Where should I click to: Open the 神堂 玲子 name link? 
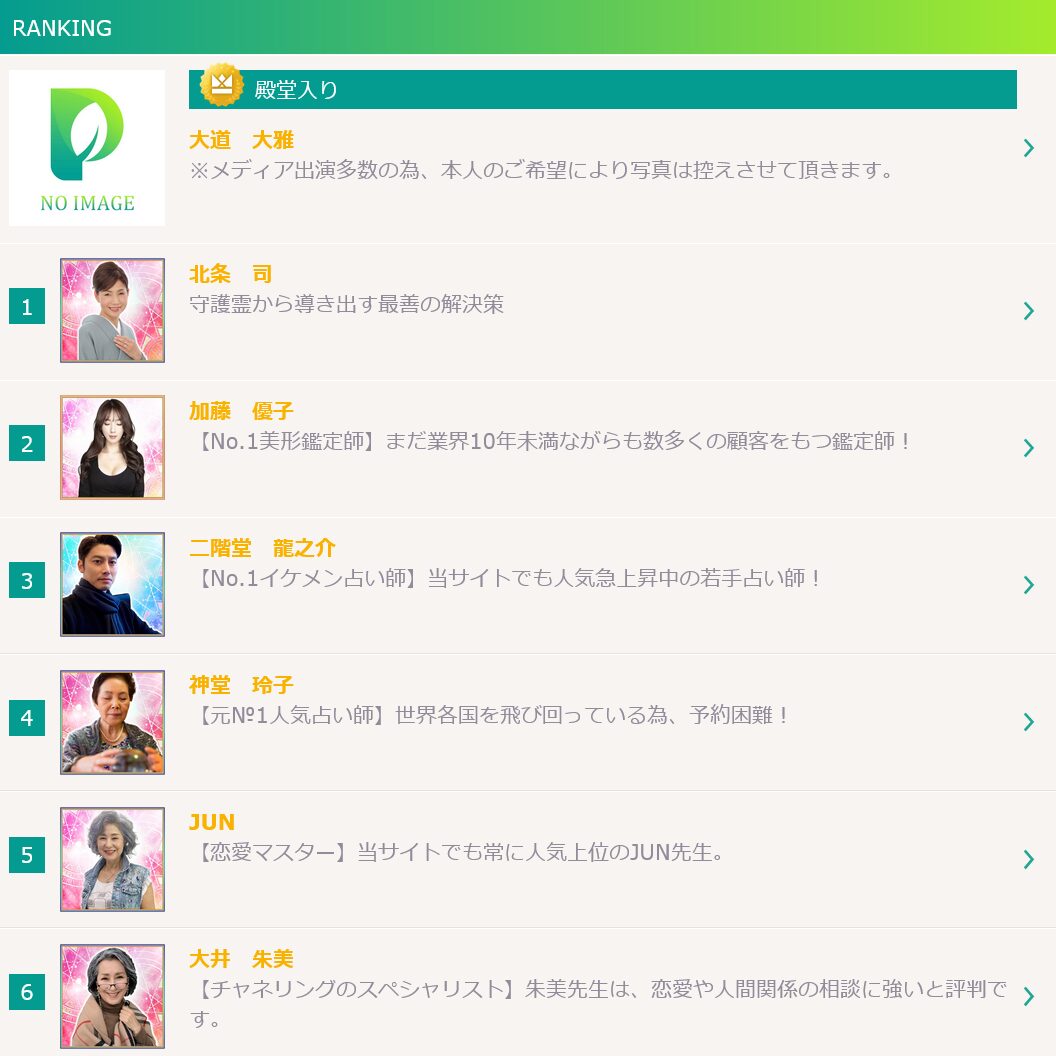coord(241,685)
